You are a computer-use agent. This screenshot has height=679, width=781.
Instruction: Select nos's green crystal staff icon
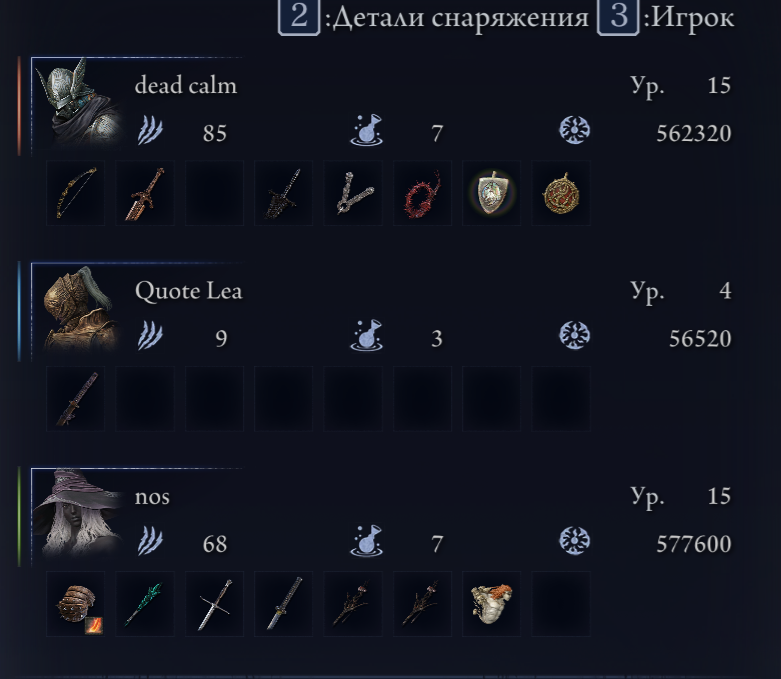pyautogui.click(x=145, y=604)
